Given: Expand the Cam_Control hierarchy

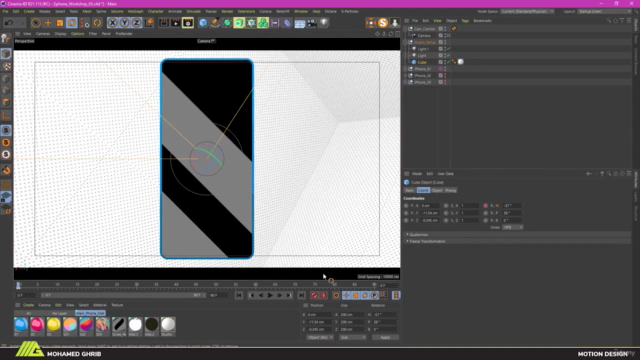Looking at the screenshot, I should (405, 29).
